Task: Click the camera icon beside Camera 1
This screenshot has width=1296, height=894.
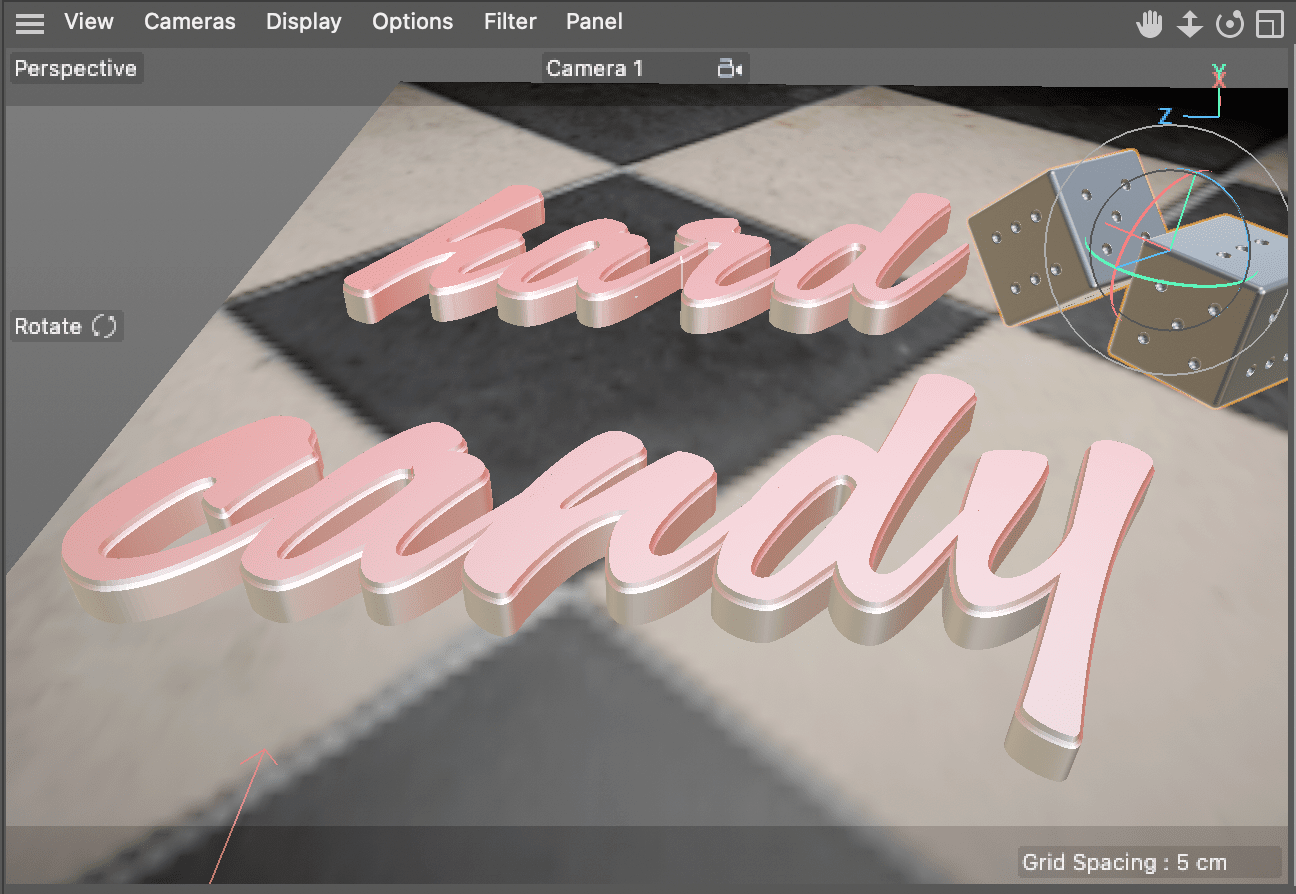Action: pyautogui.click(x=731, y=68)
